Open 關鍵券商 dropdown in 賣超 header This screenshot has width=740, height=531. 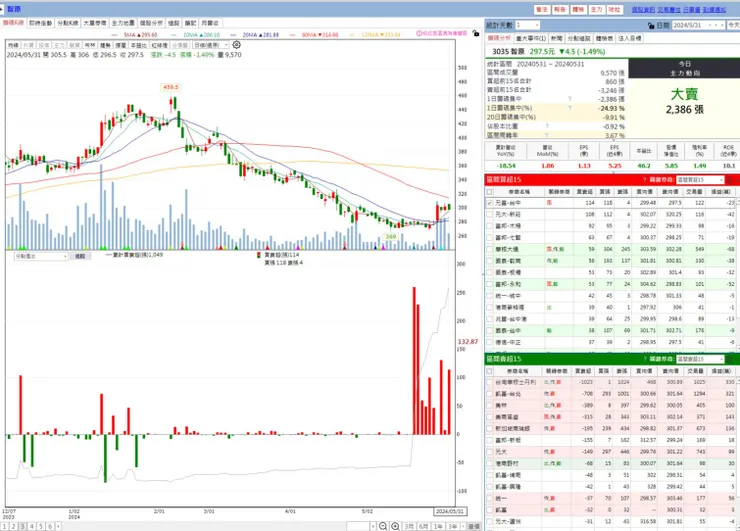(x=700, y=359)
